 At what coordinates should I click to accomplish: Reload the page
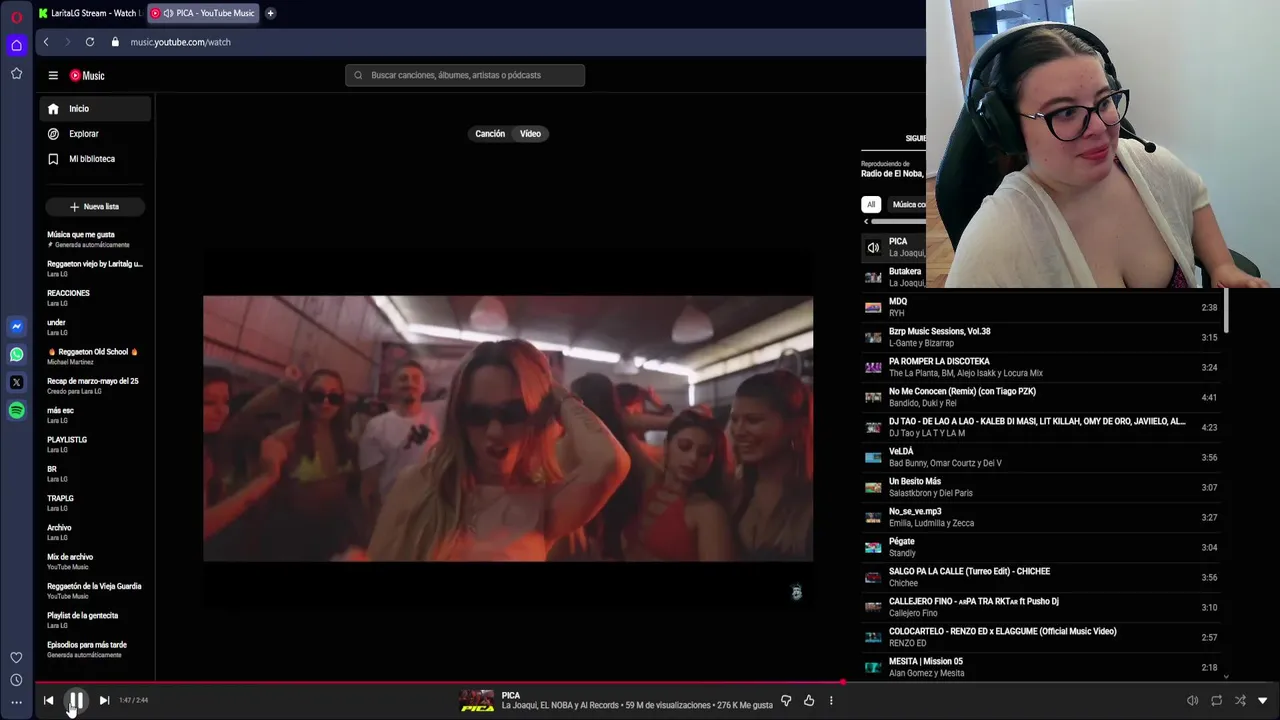click(x=90, y=42)
